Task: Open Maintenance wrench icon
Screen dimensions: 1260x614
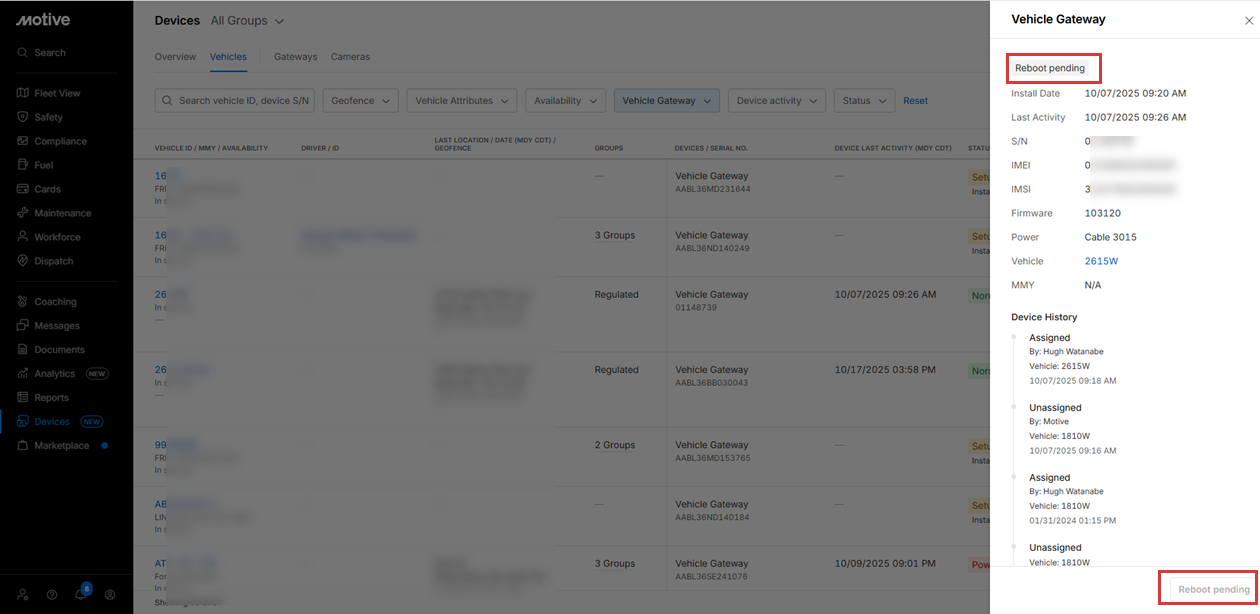Action: pyautogui.click(x=23, y=213)
